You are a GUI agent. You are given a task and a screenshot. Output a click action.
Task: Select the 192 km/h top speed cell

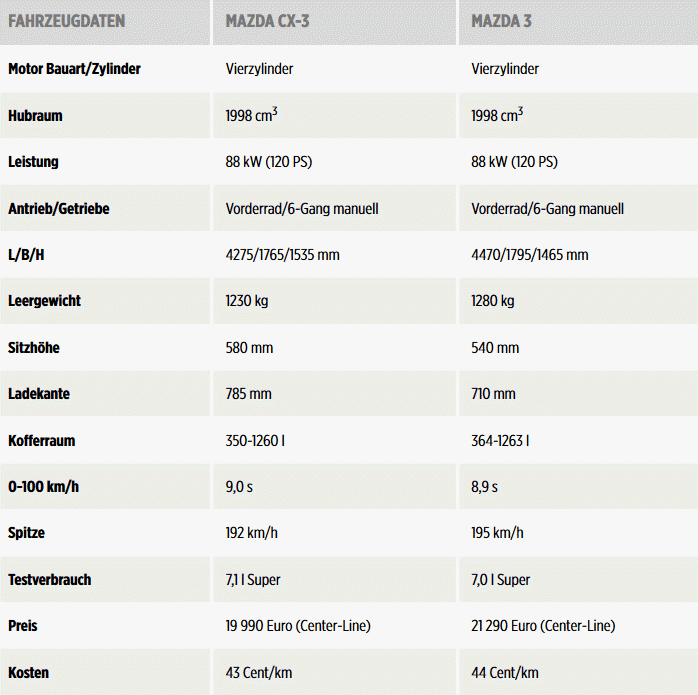[252, 533]
